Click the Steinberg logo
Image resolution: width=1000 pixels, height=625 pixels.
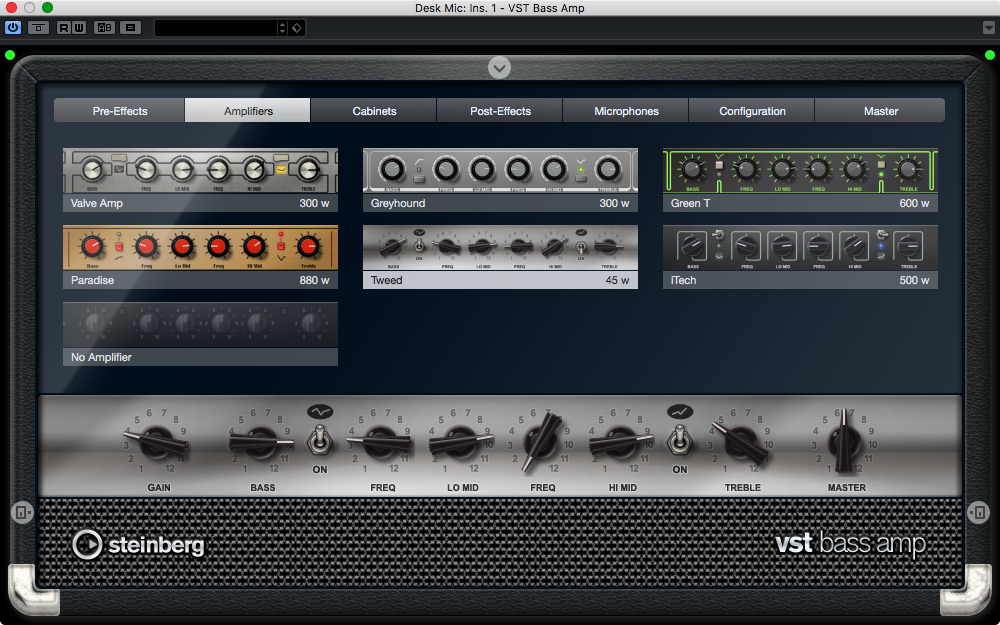pyautogui.click(x=138, y=544)
